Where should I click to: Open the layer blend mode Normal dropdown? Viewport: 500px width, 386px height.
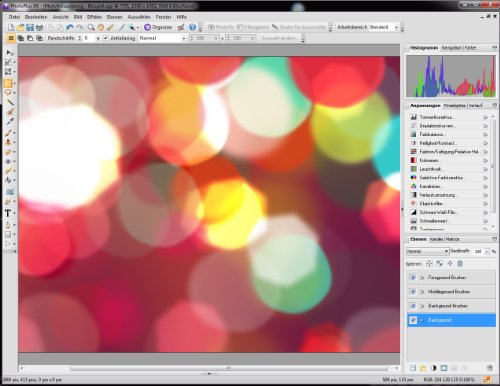(x=428, y=251)
